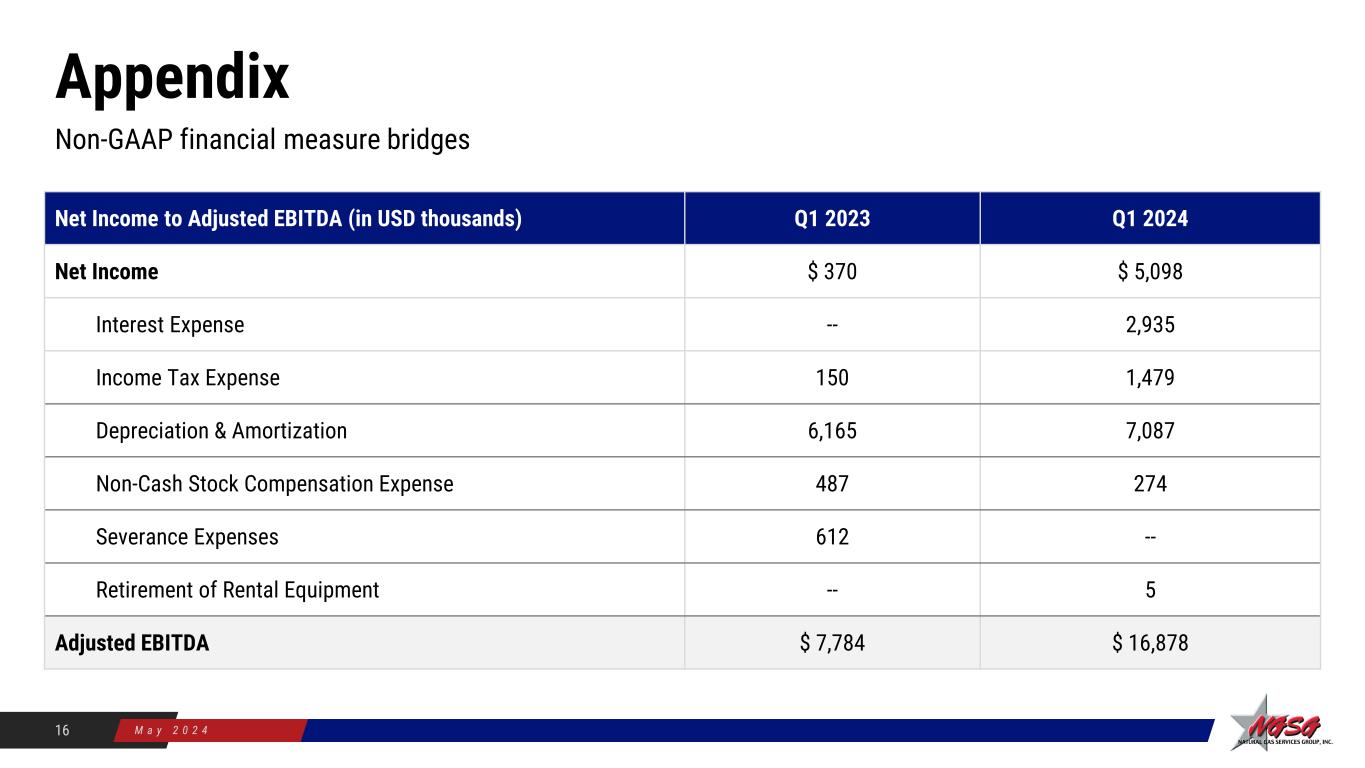The width and height of the screenshot is (1365, 768).
Task: Click the Net Income row label
Action: pyautogui.click(x=107, y=272)
